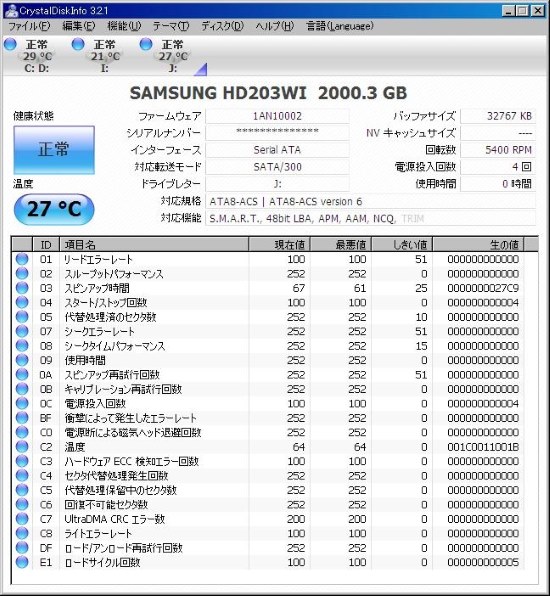Click status orb for 04 スタート/ストップ回数
The height and width of the screenshot is (596, 550).
coord(22,302)
